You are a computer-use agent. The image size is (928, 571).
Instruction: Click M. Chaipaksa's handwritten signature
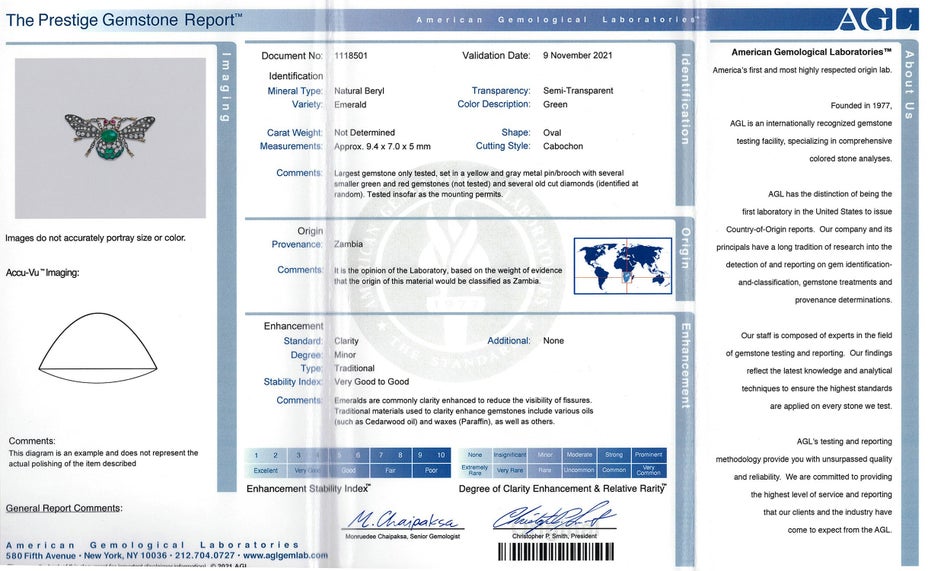tap(403, 521)
